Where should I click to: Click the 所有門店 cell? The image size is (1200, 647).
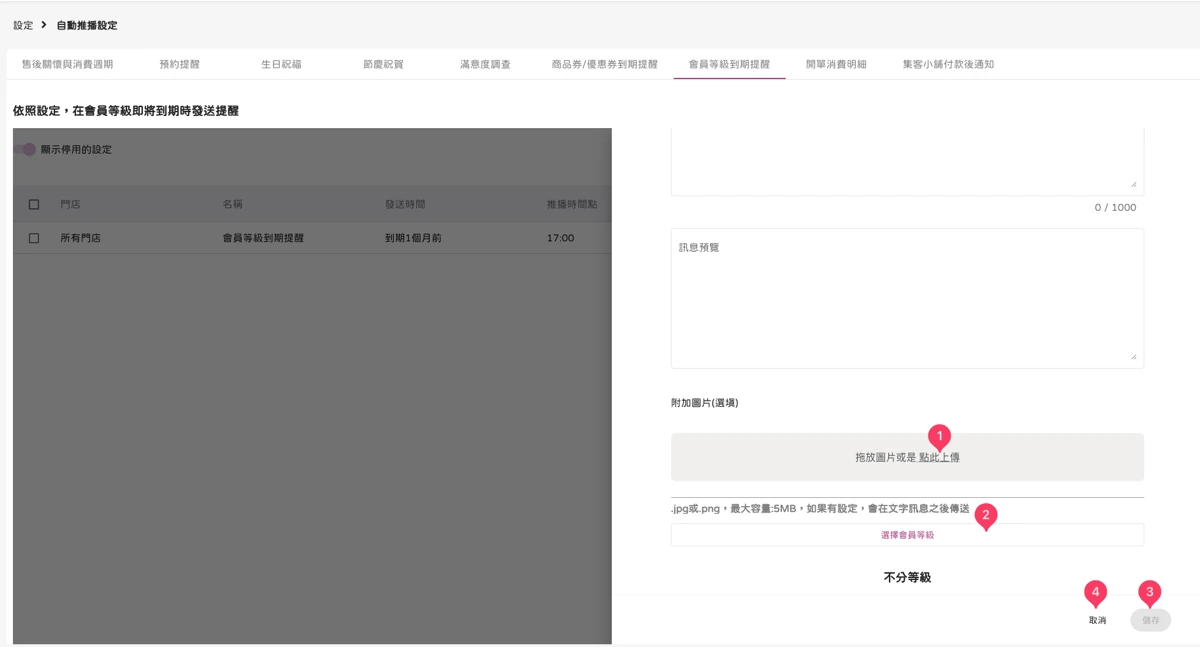[80, 238]
